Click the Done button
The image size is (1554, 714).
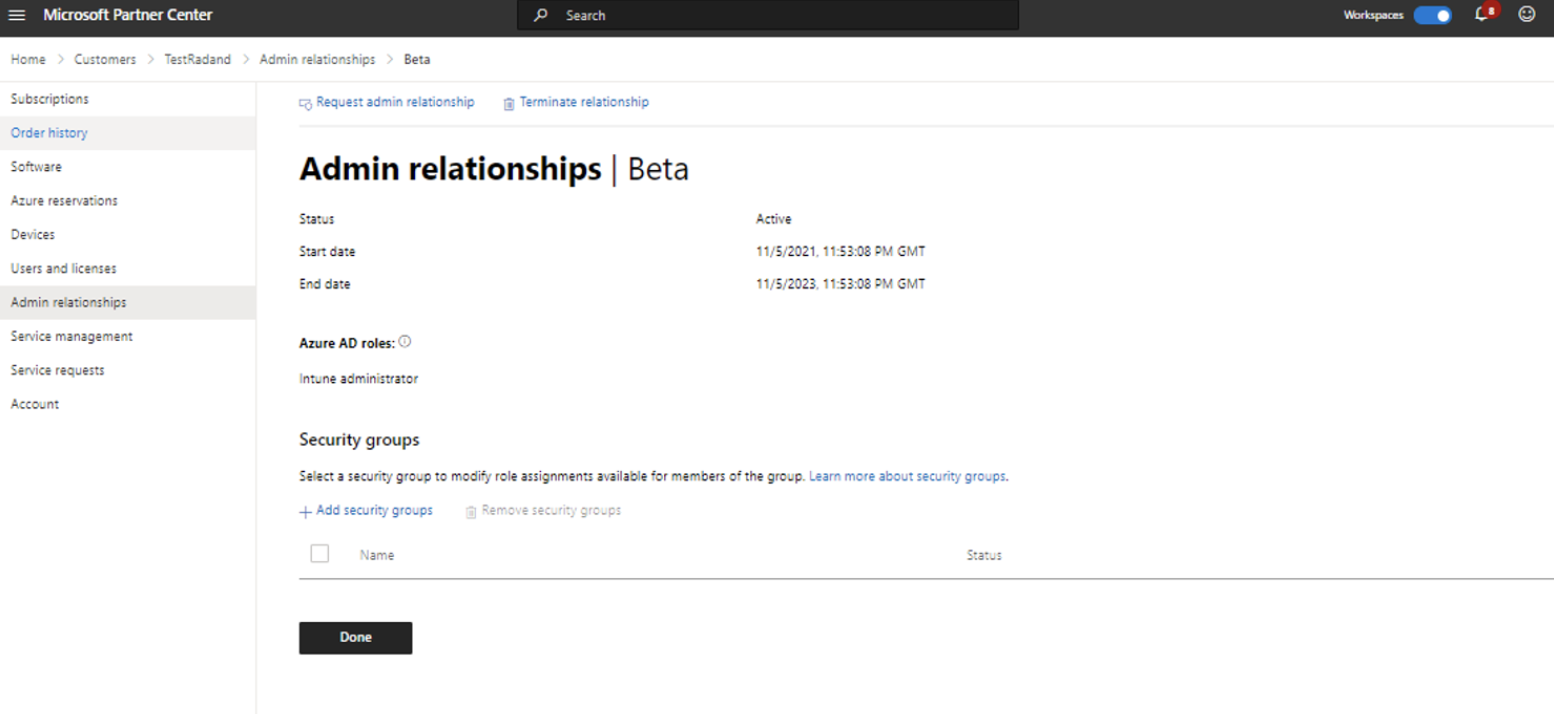(355, 637)
